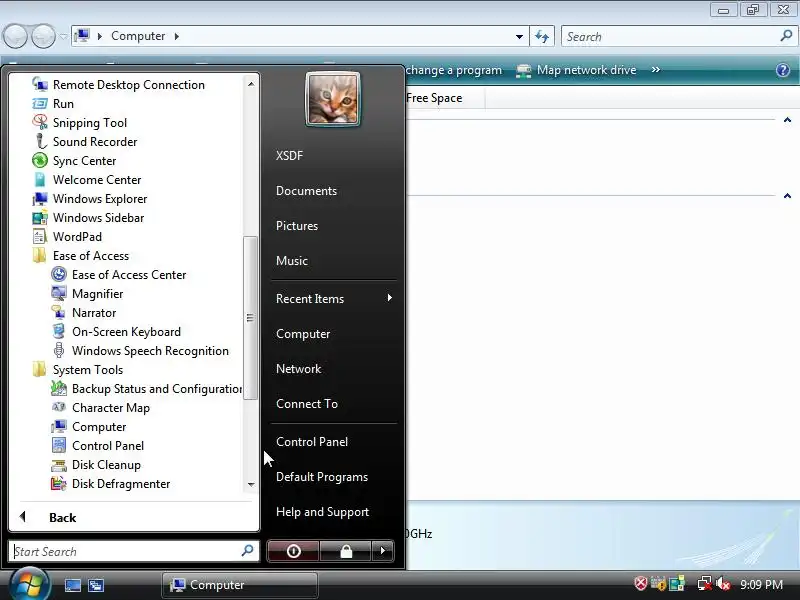Click programs list scroll up arrow
Screen dimensions: 800x600
point(251,84)
